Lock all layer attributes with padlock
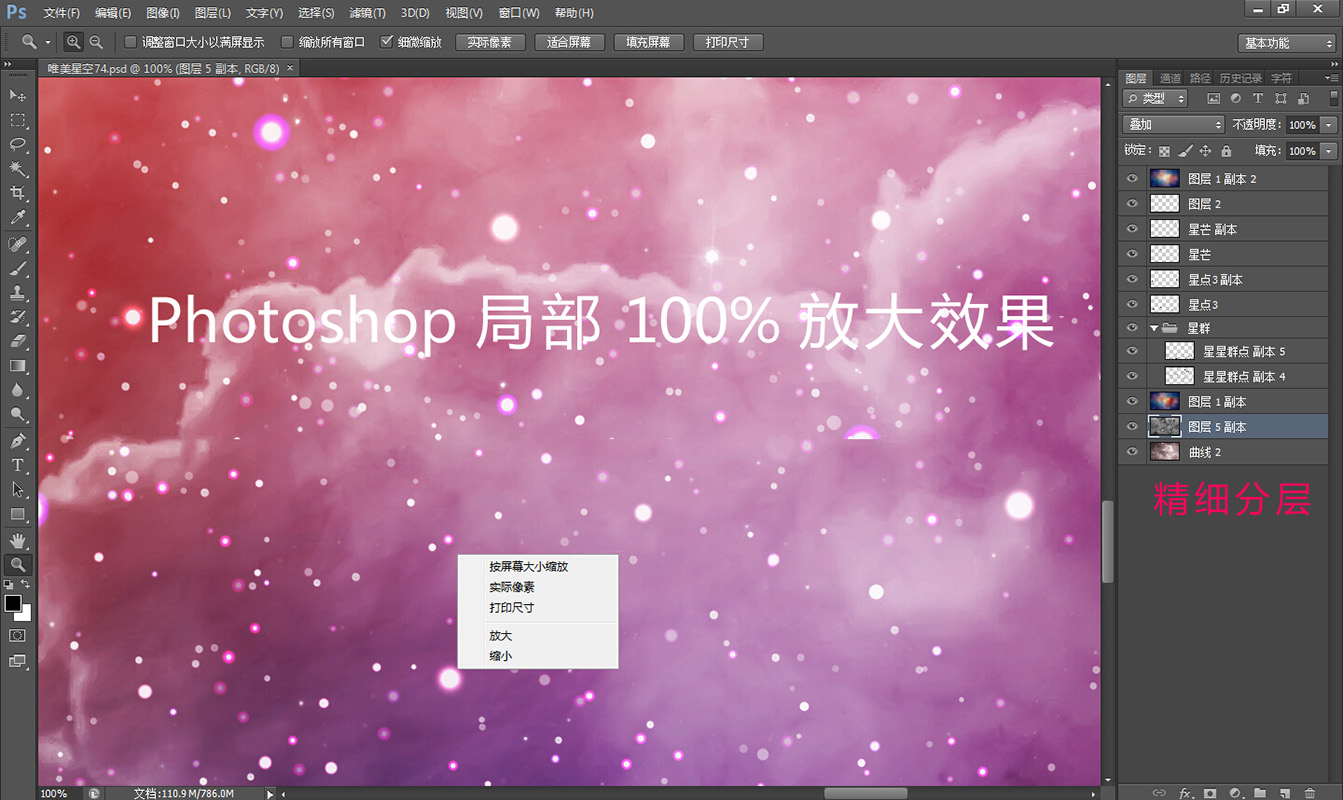Image resolution: width=1343 pixels, height=800 pixels. [x=1226, y=151]
